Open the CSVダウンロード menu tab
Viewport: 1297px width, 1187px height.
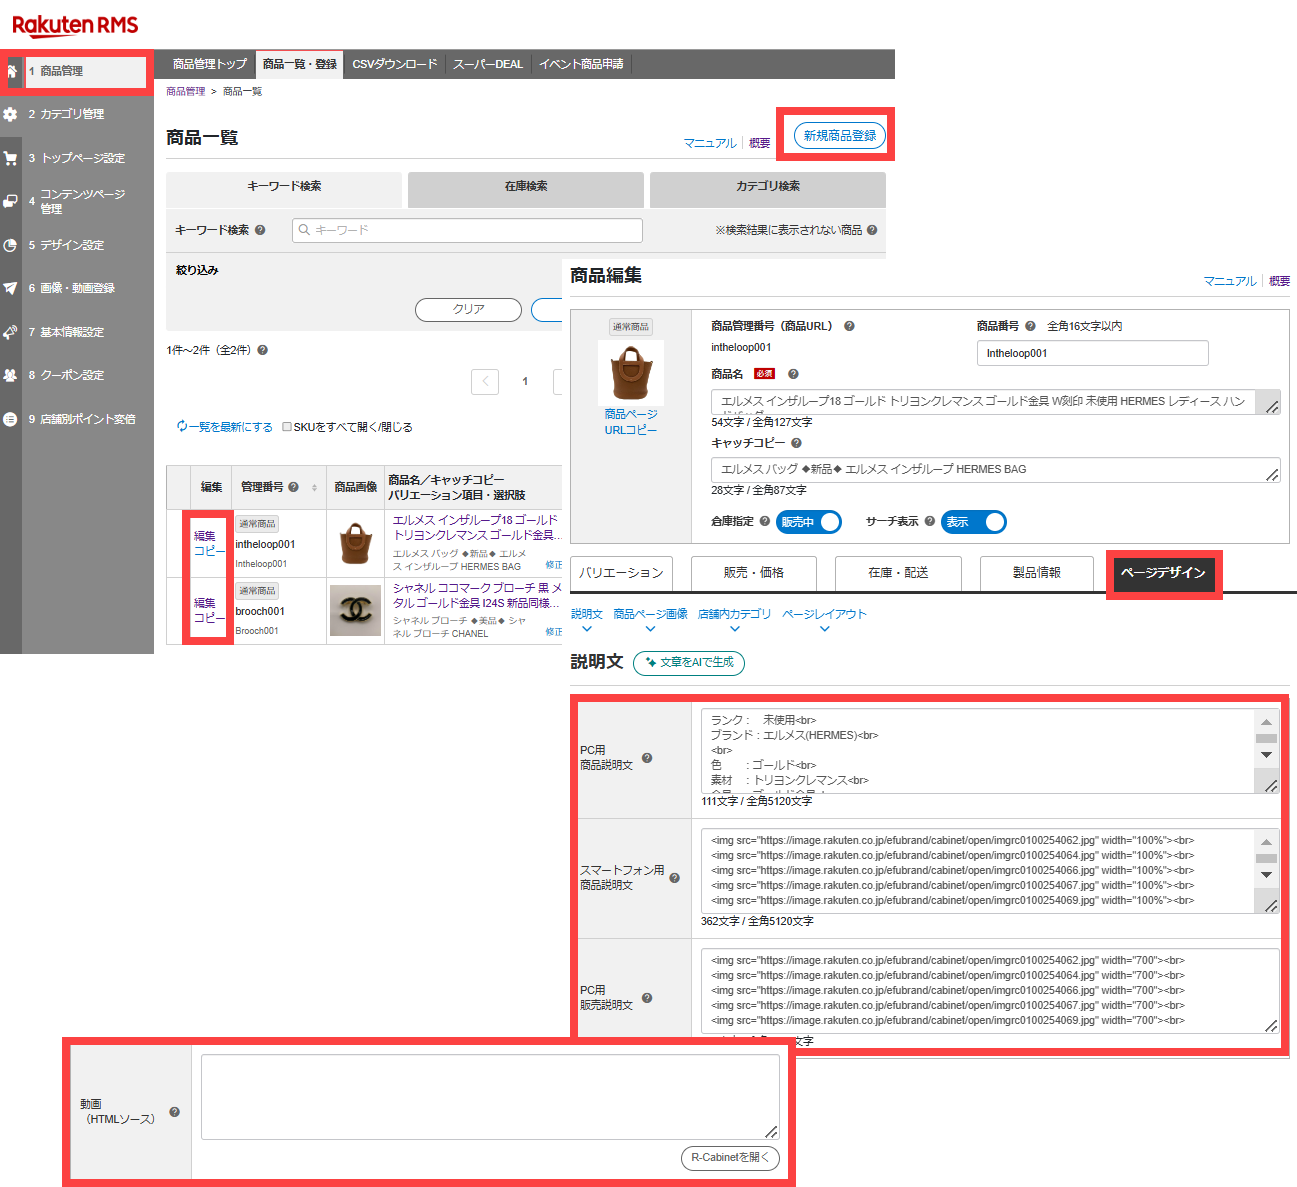point(395,64)
